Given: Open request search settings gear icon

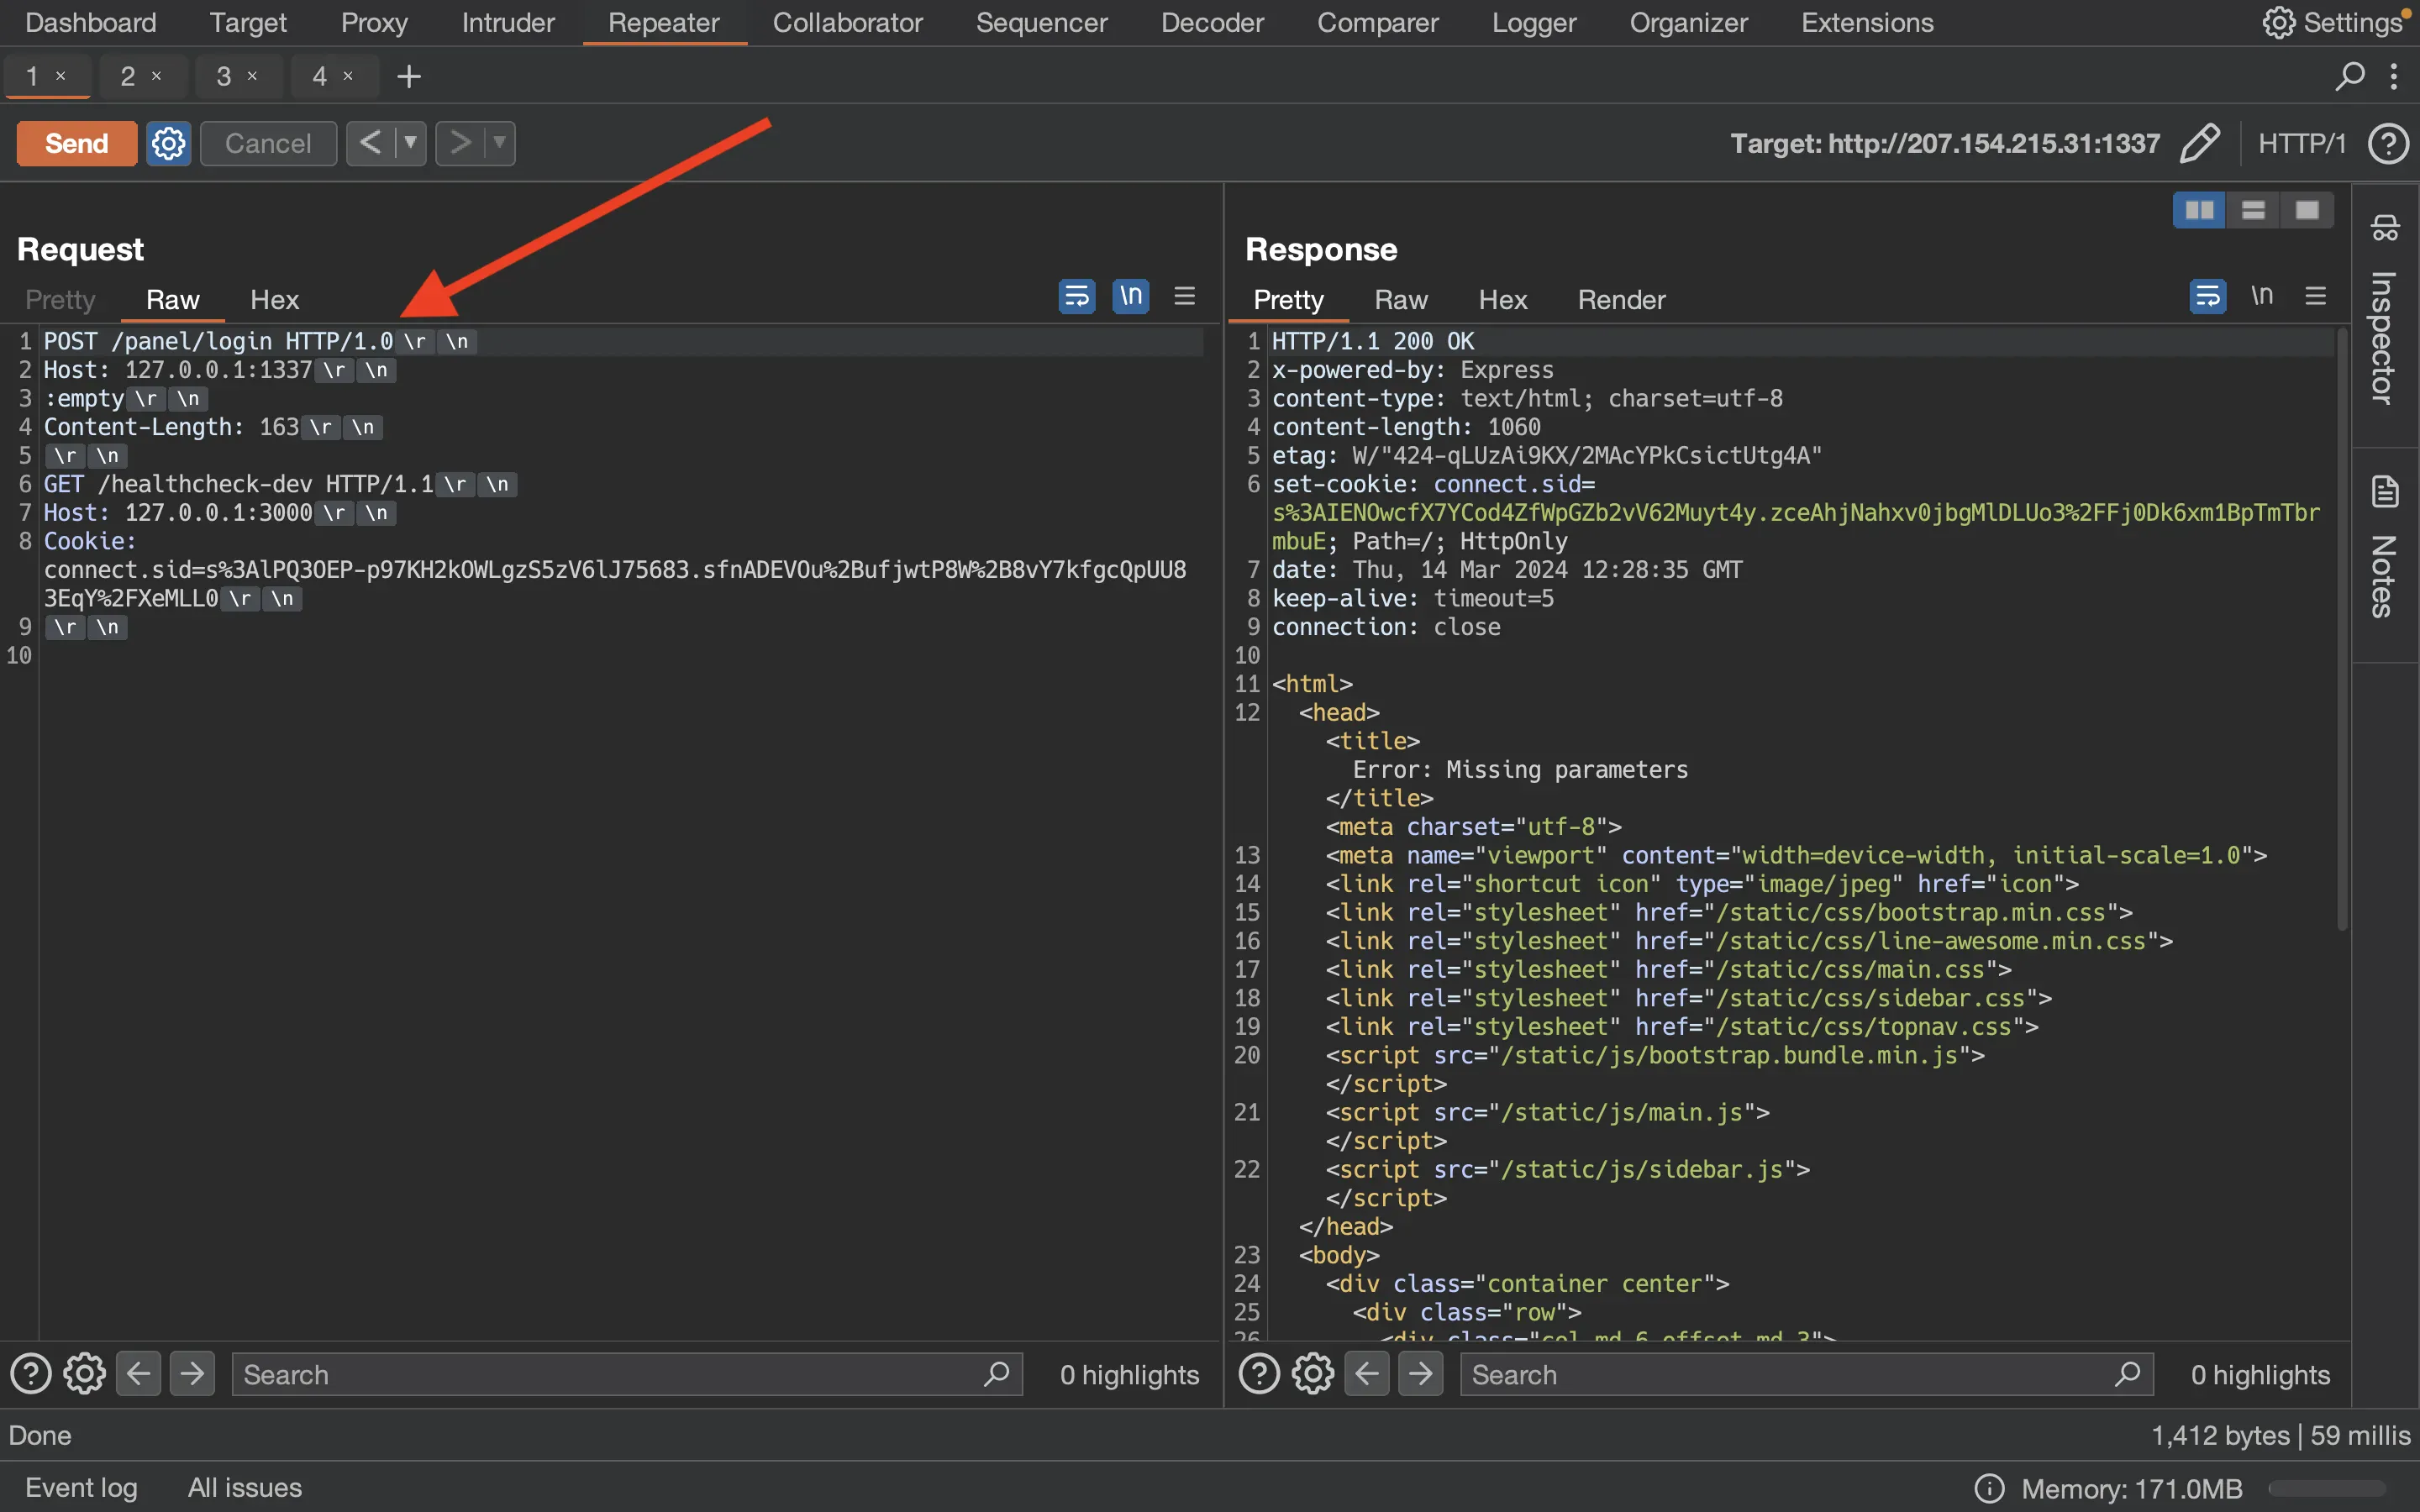Looking at the screenshot, I should [x=85, y=1374].
